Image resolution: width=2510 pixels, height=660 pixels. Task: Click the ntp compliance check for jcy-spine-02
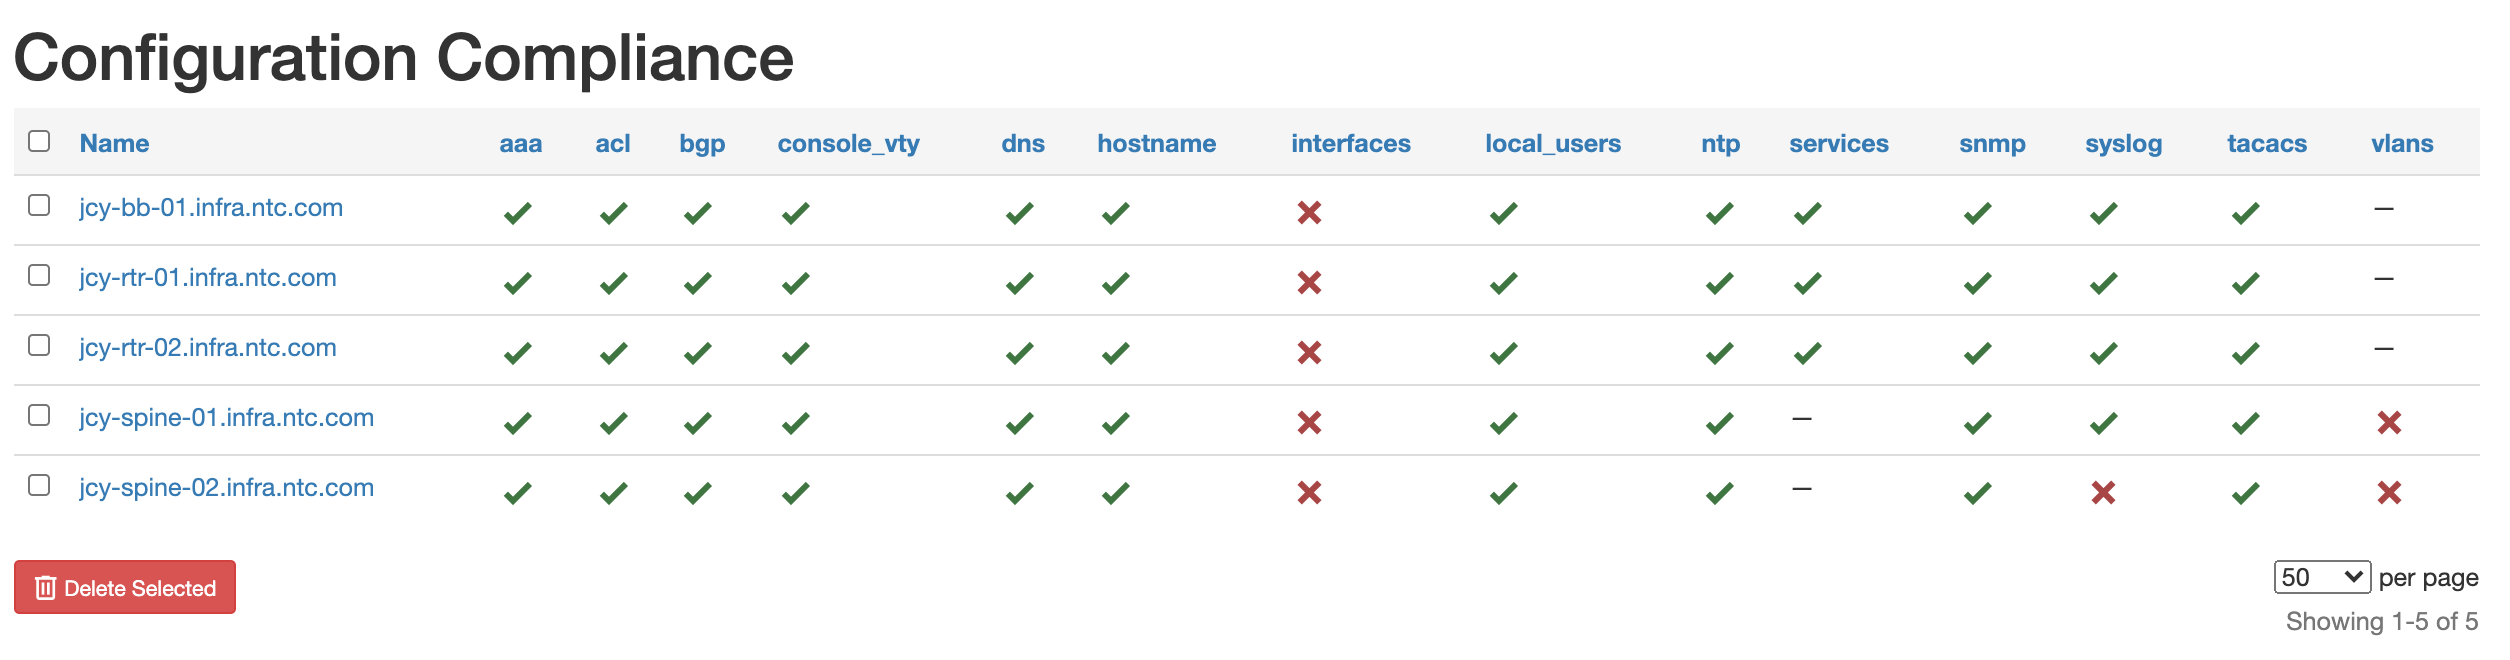(1718, 491)
